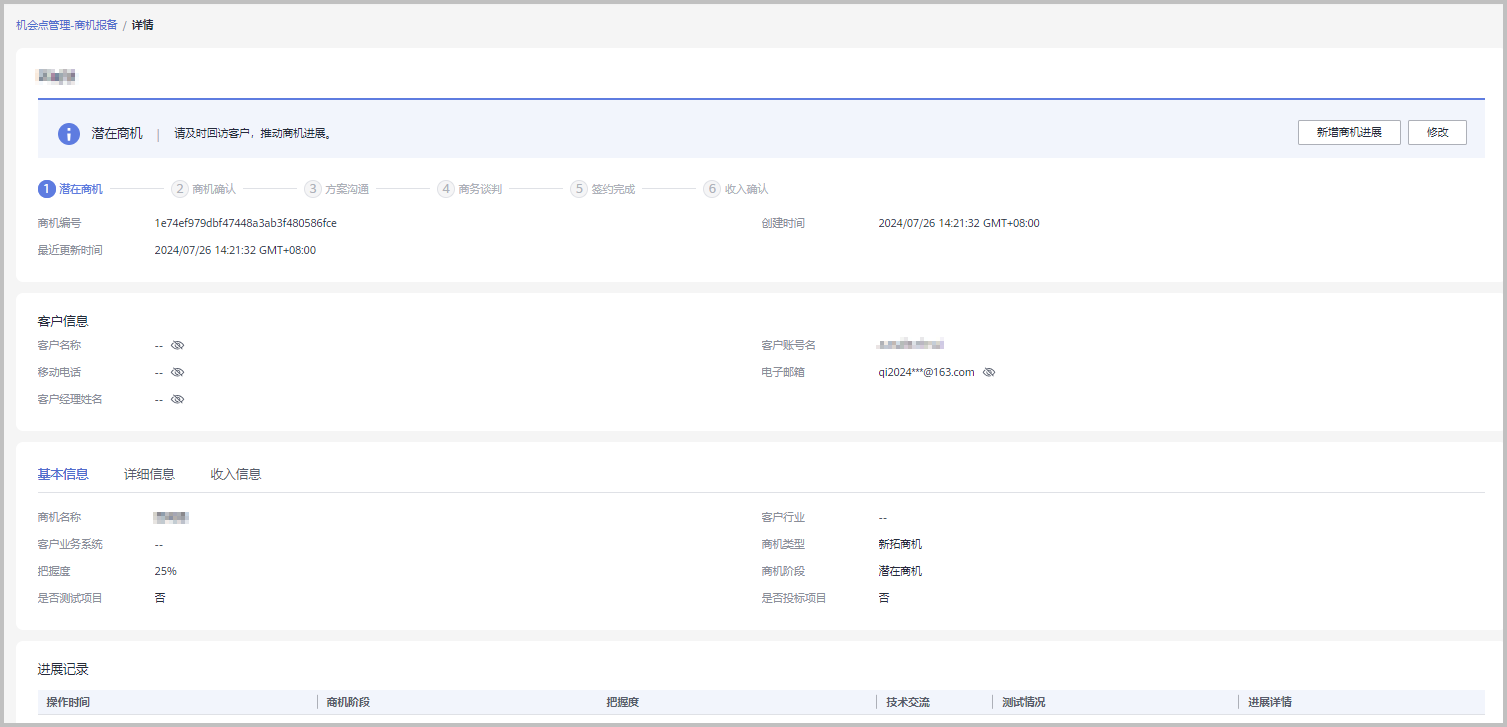Toggle visibility of 客户经理姓名

pos(178,399)
